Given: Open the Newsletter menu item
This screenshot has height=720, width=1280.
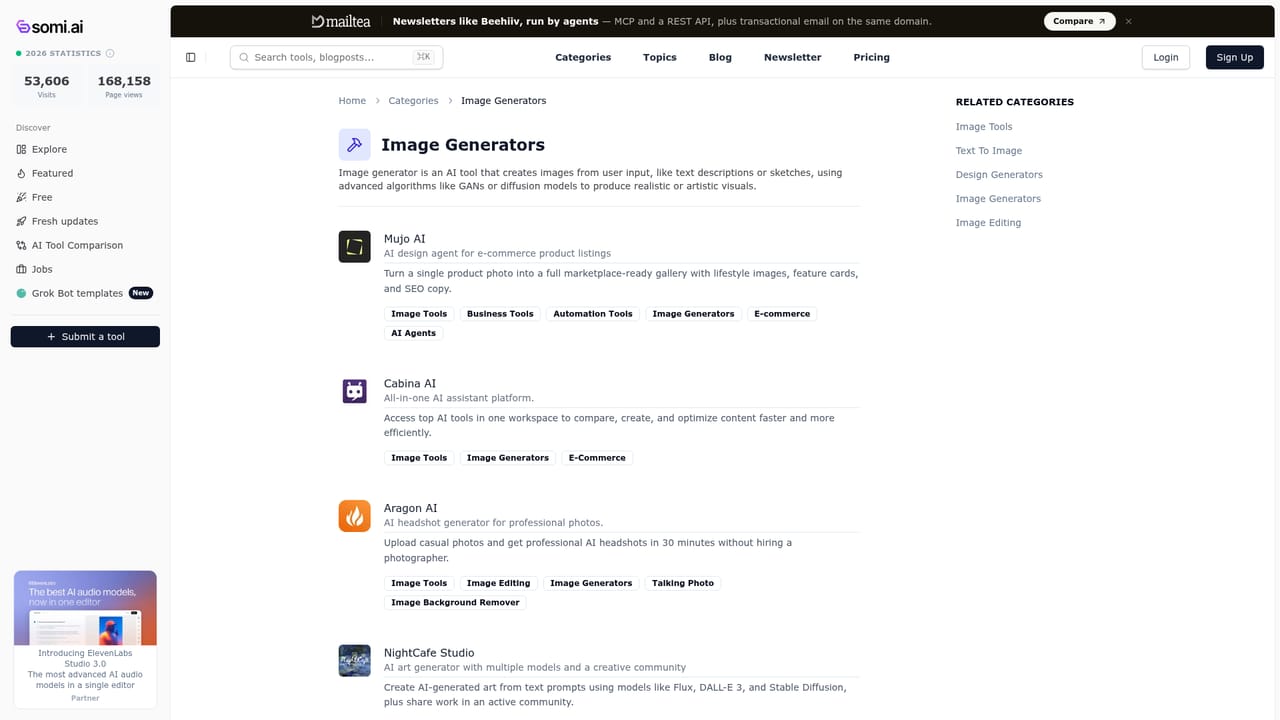Looking at the screenshot, I should (793, 57).
